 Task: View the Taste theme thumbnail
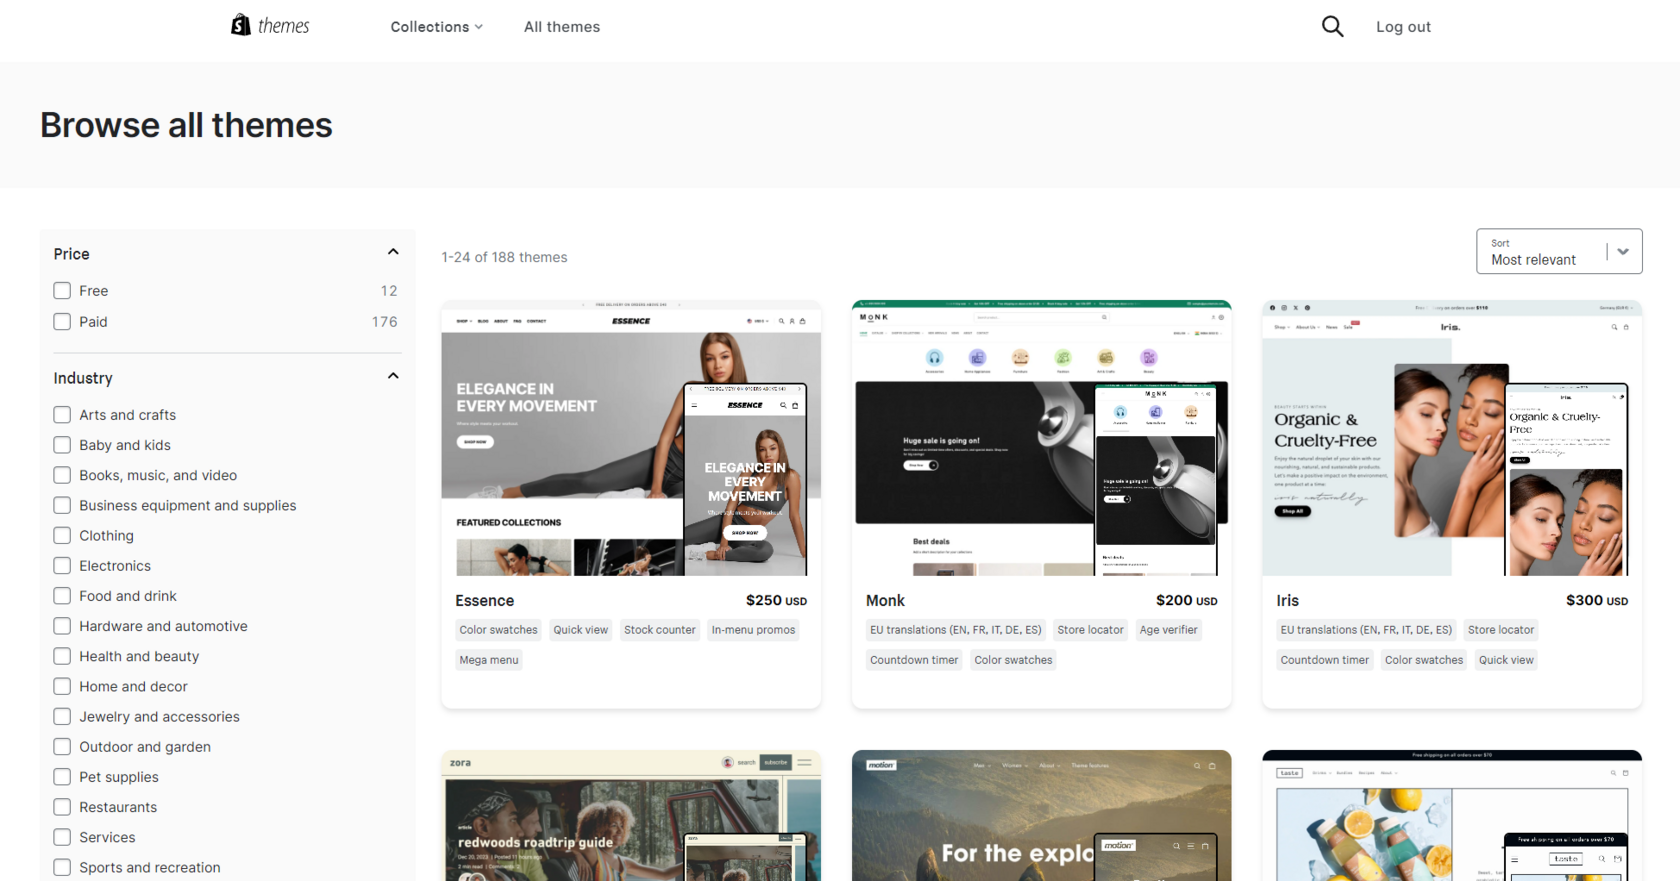[x=1452, y=816]
